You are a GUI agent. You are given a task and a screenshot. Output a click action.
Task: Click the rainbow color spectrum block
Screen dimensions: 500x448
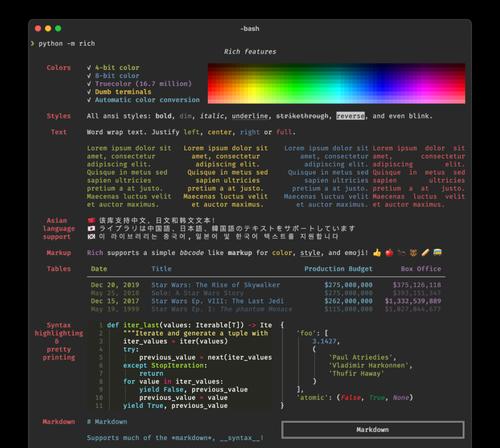[337, 83]
